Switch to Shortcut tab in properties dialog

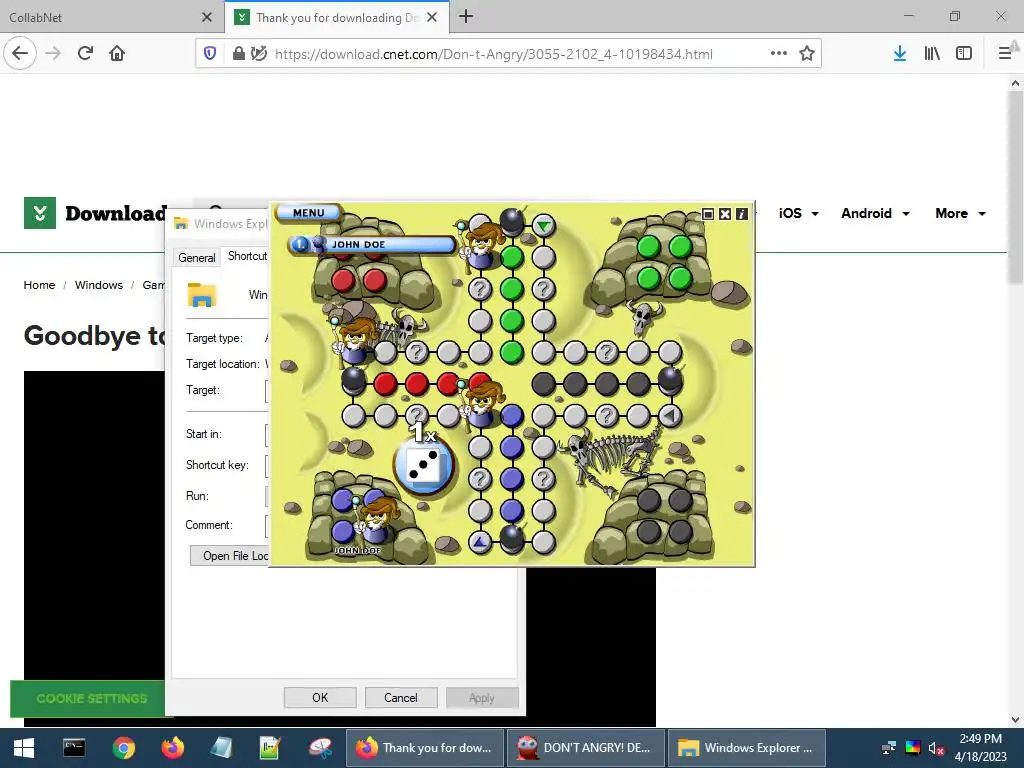(246, 256)
